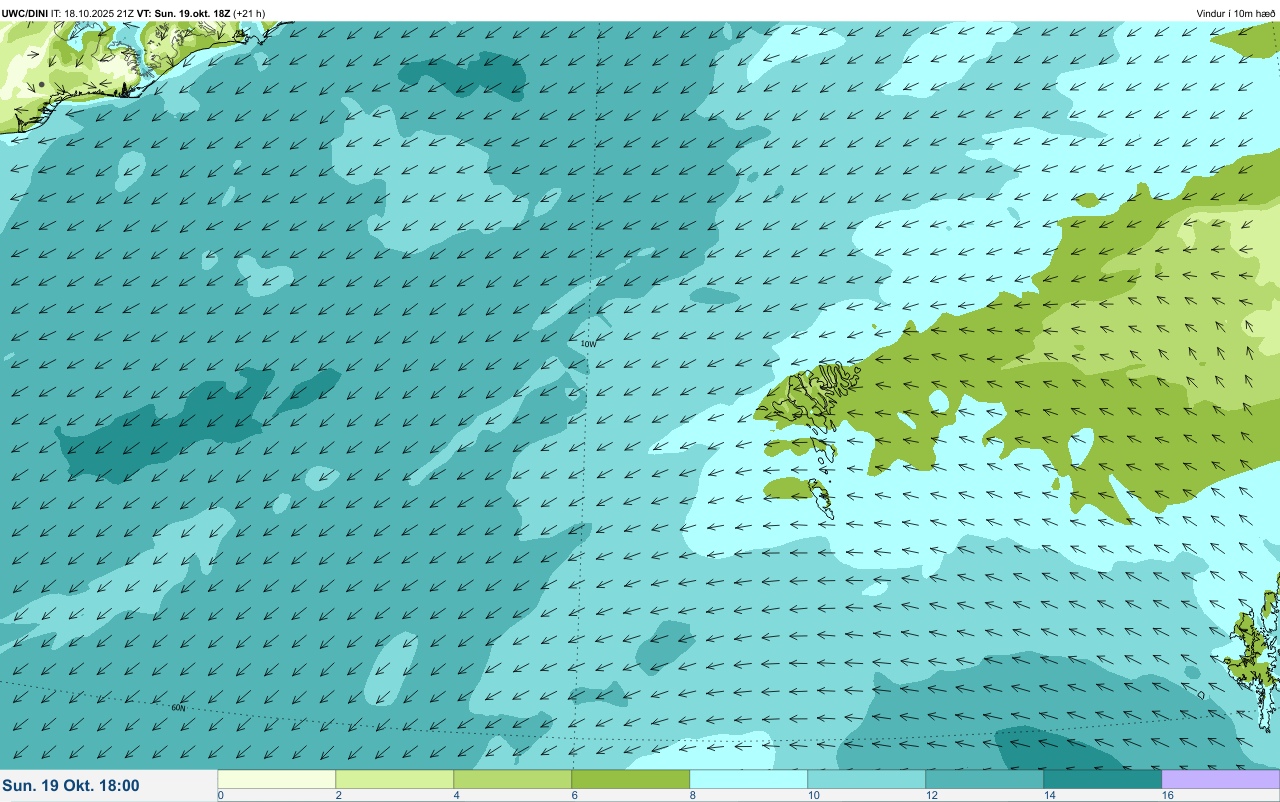
Task: Click the legend scale value '12'
Action: (x=930, y=795)
